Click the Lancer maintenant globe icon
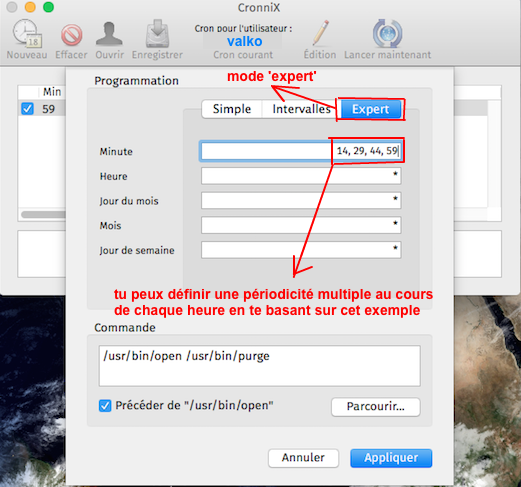Image resolution: width=521 pixels, height=487 pixels. click(x=387, y=34)
